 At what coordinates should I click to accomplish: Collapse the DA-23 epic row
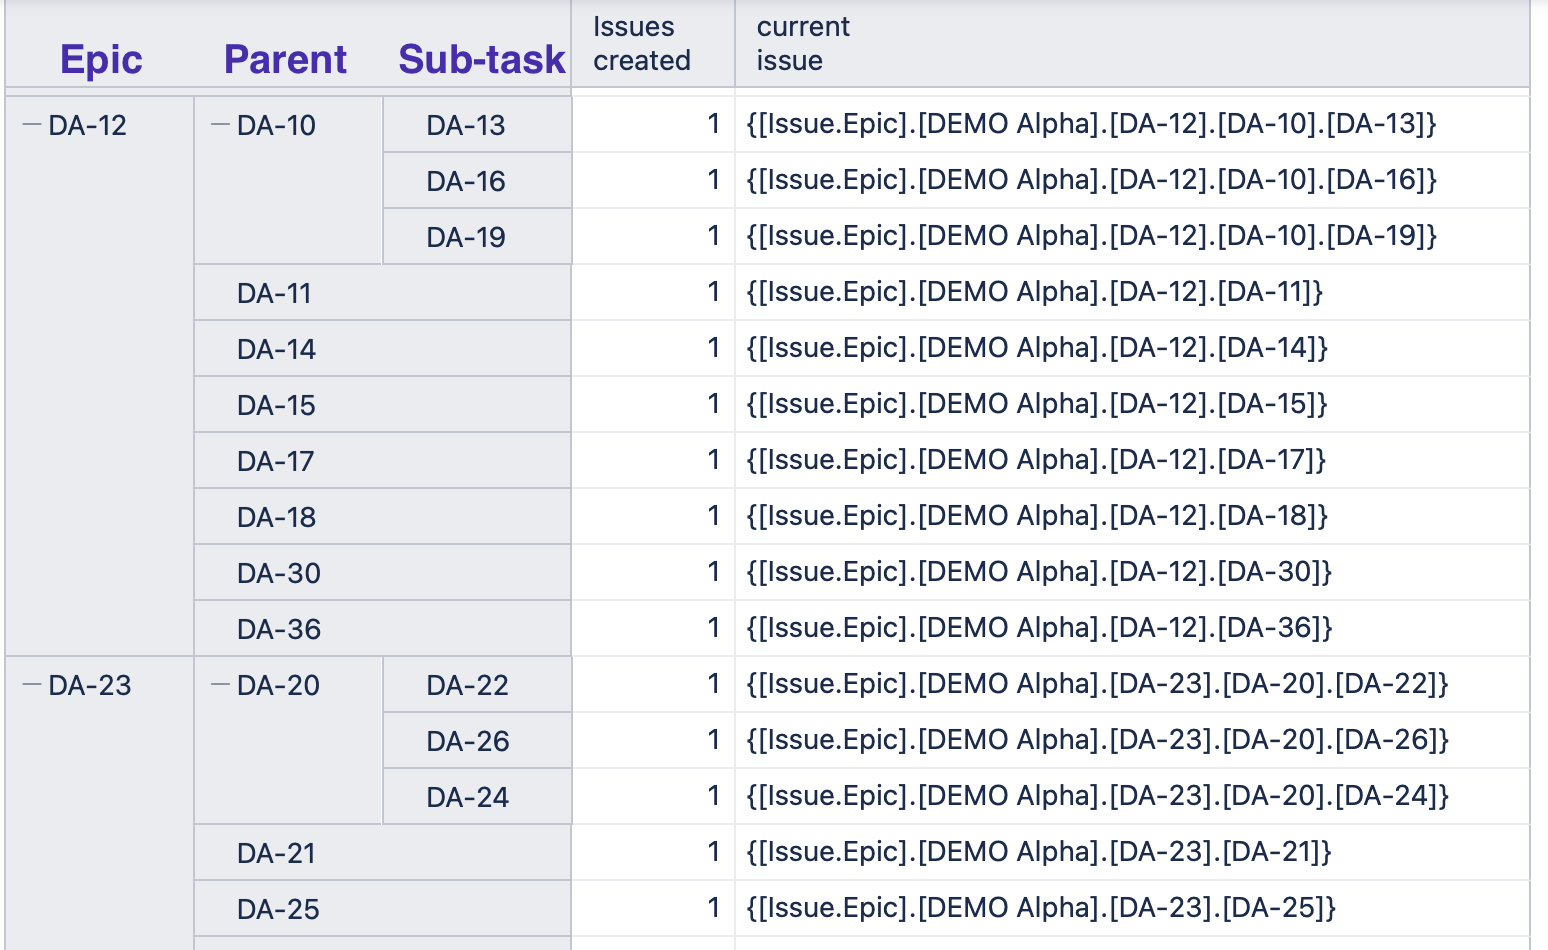tap(32, 685)
